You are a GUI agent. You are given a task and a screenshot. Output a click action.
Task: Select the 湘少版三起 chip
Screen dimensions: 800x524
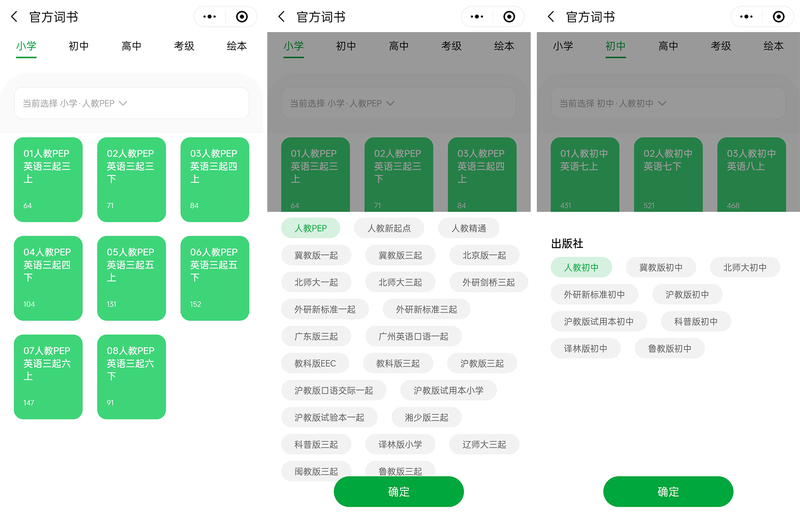tap(427, 417)
